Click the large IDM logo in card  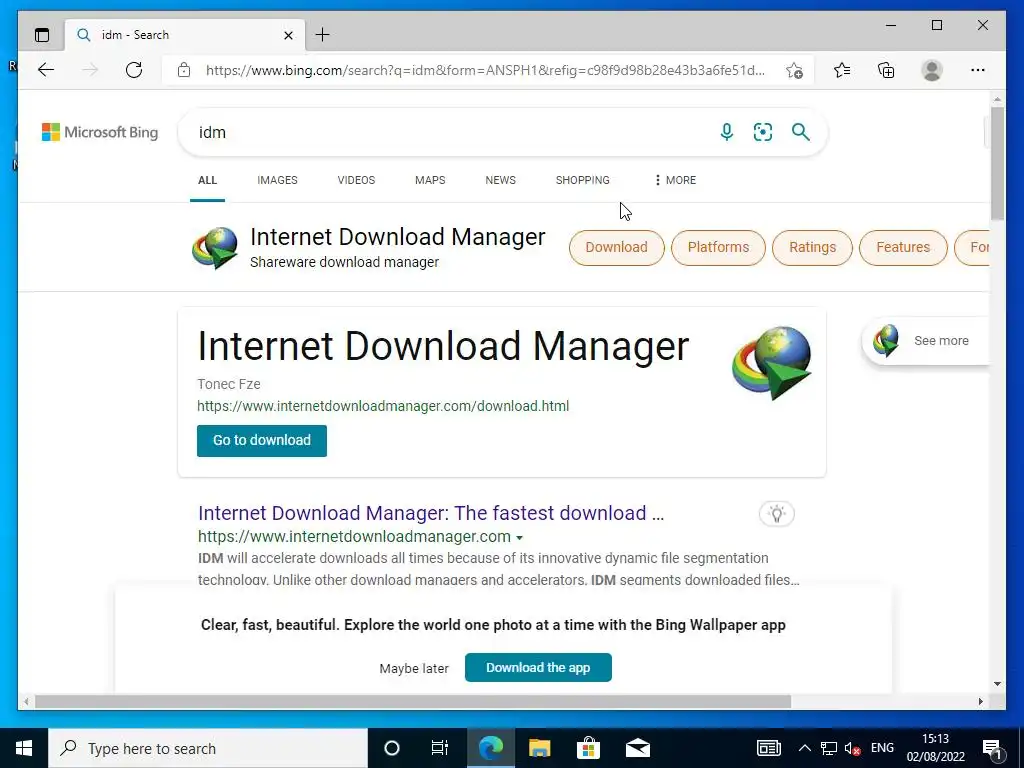(x=771, y=363)
